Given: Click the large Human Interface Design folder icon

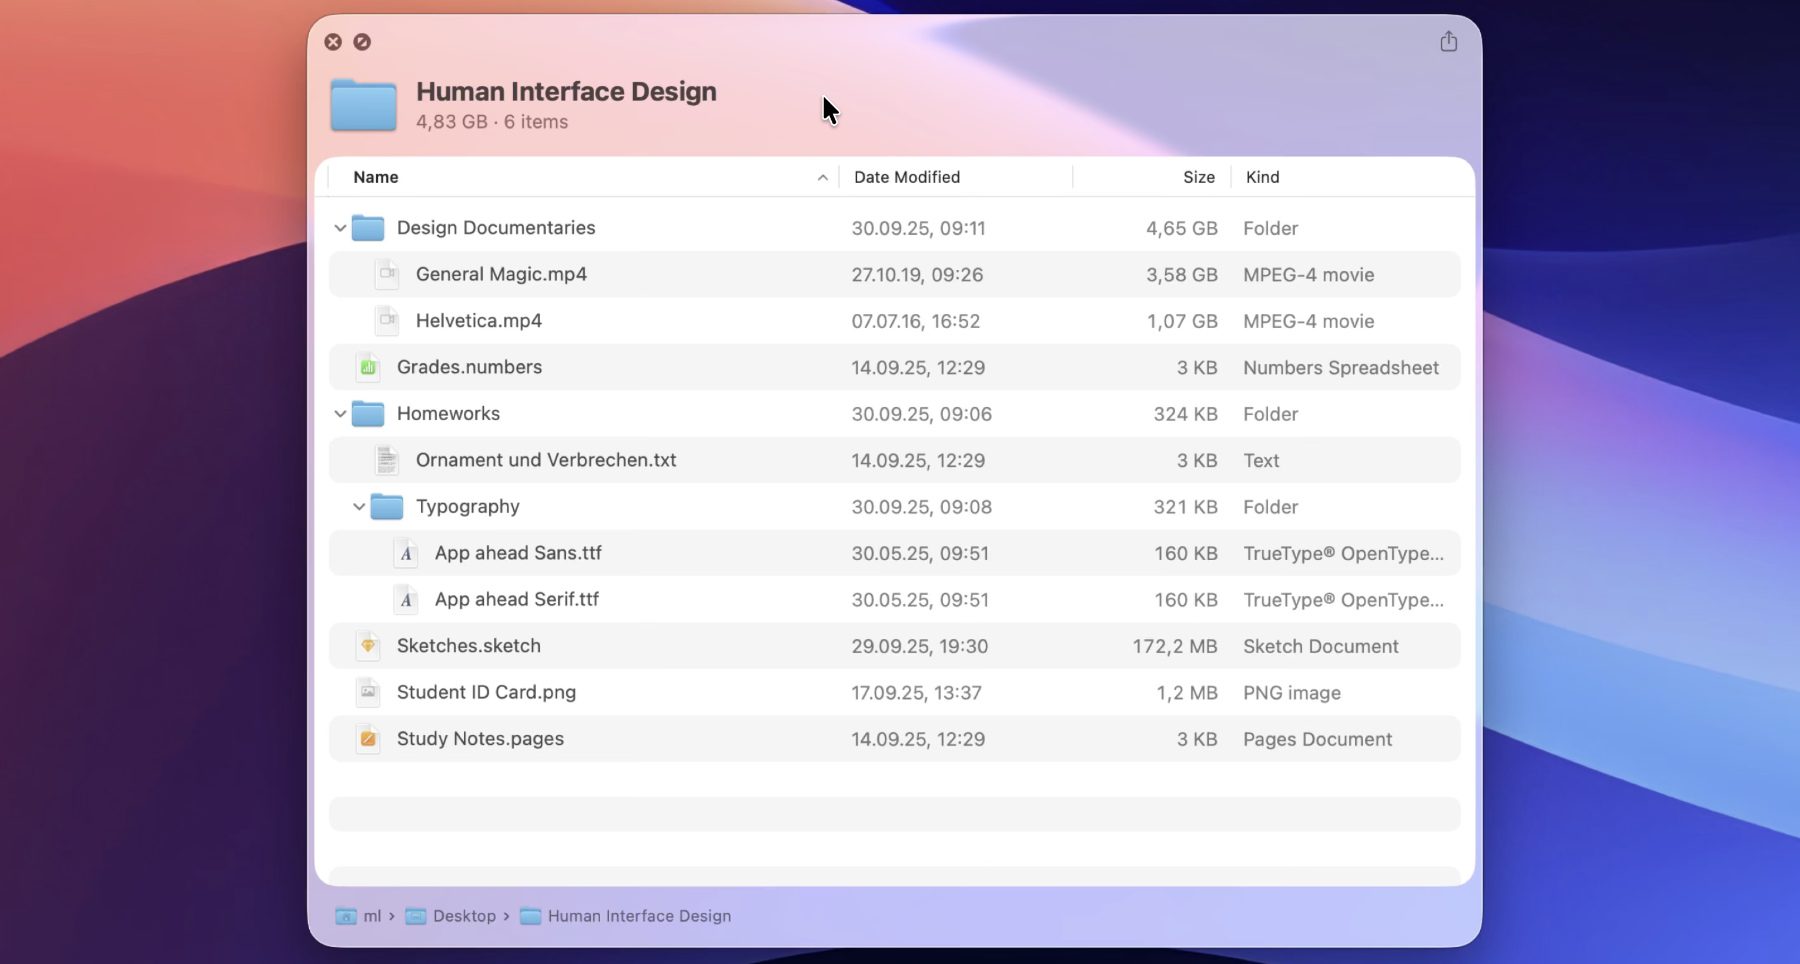Looking at the screenshot, I should pos(363,105).
